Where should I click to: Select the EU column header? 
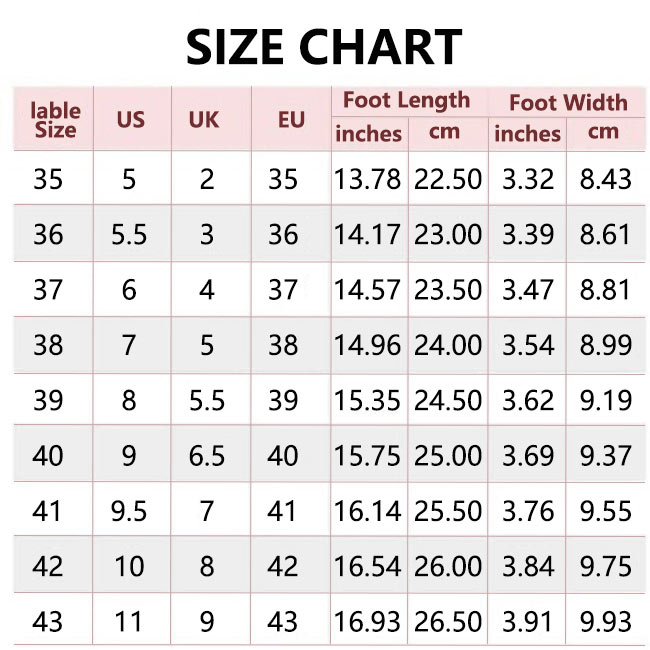[291, 120]
